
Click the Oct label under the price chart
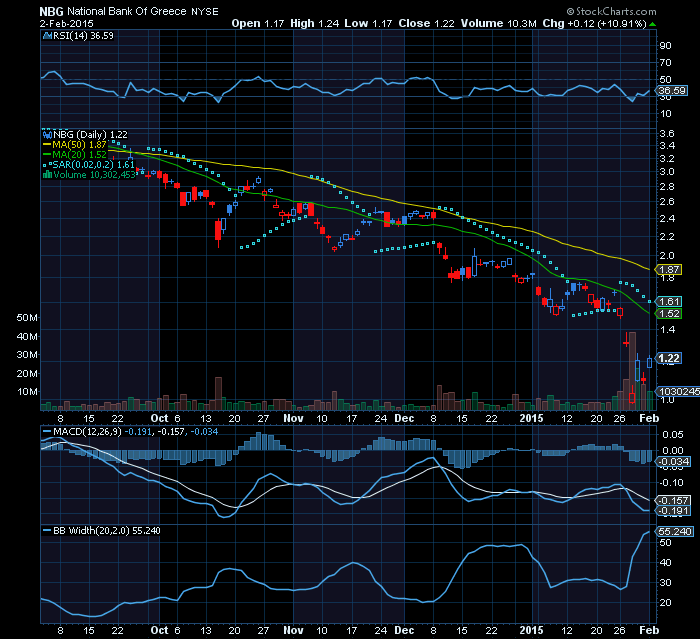[159, 419]
